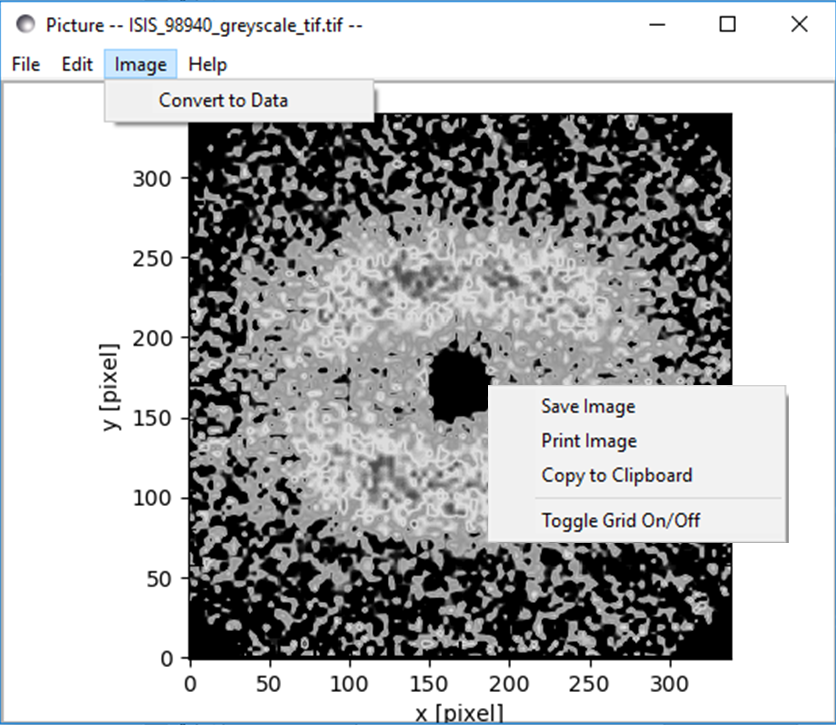Screen dimensions: 836x725
Task: Close the open Image menu
Action: (140, 64)
